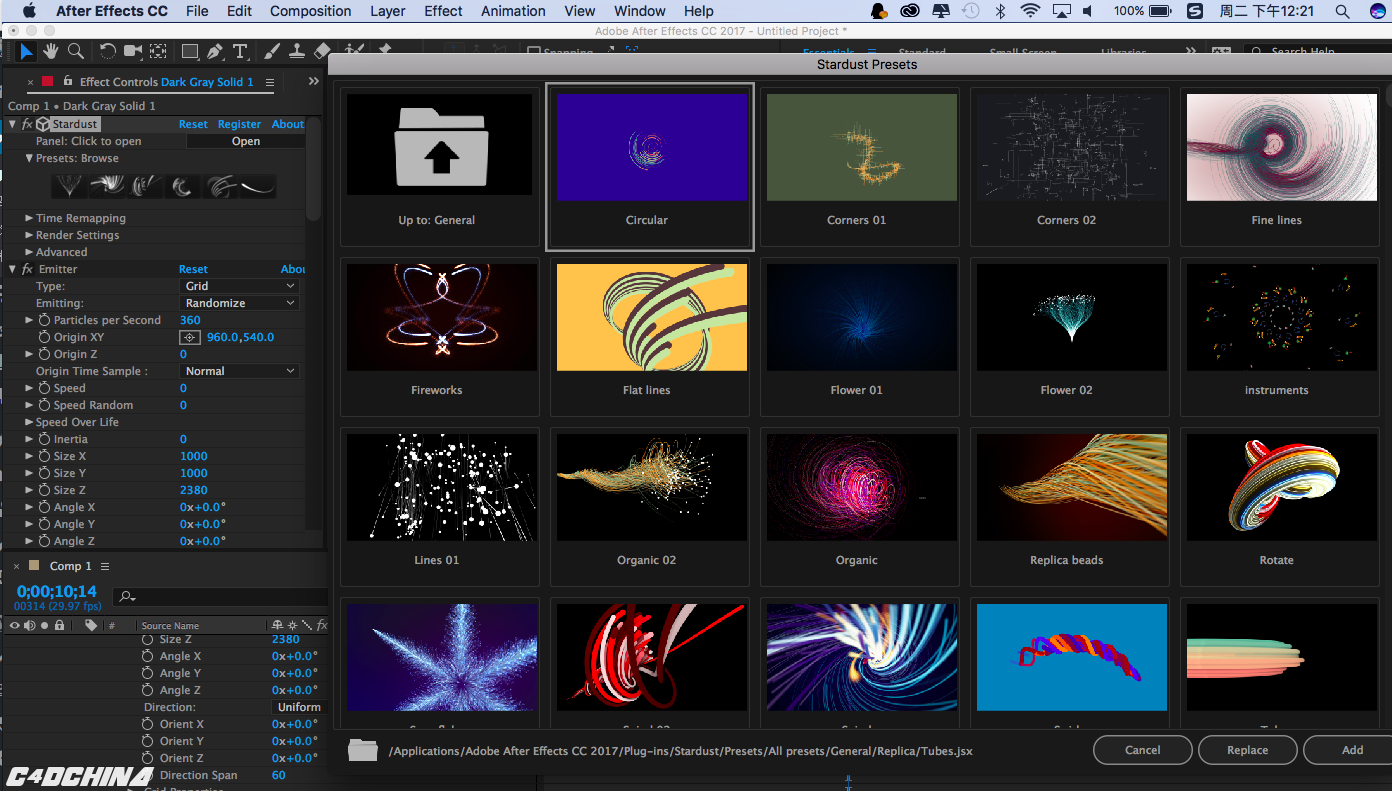Click Reset link for the Emitter effect
This screenshot has width=1392, height=791.
(193, 269)
